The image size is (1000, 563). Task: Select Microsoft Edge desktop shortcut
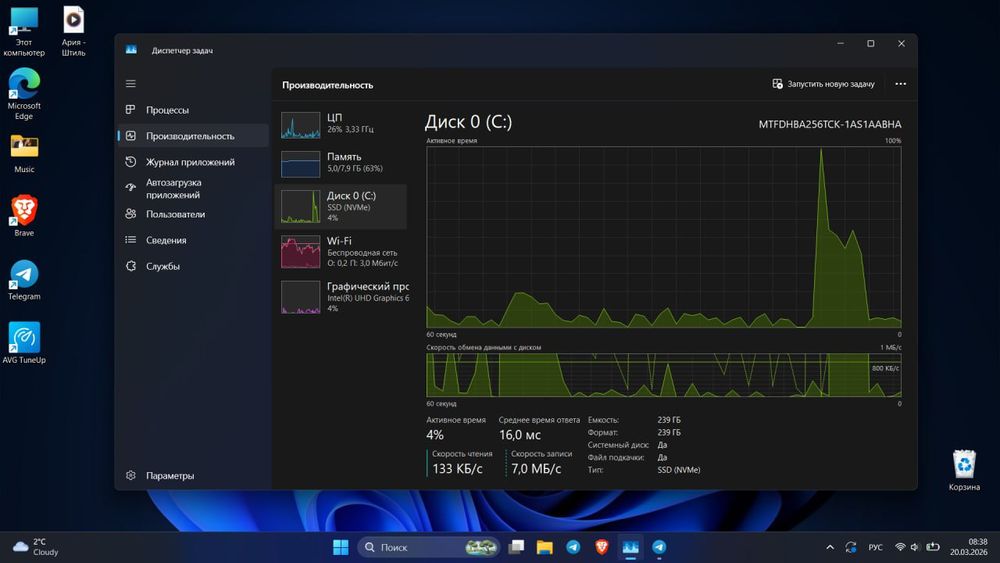[24, 94]
